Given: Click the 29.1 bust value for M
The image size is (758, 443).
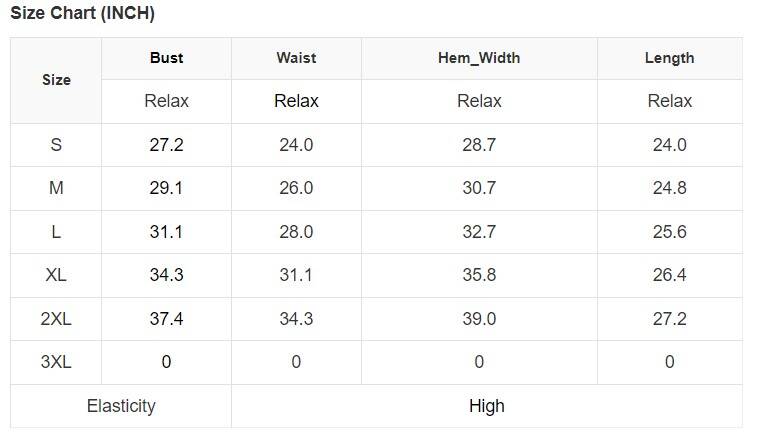Looking at the screenshot, I should (x=166, y=188).
